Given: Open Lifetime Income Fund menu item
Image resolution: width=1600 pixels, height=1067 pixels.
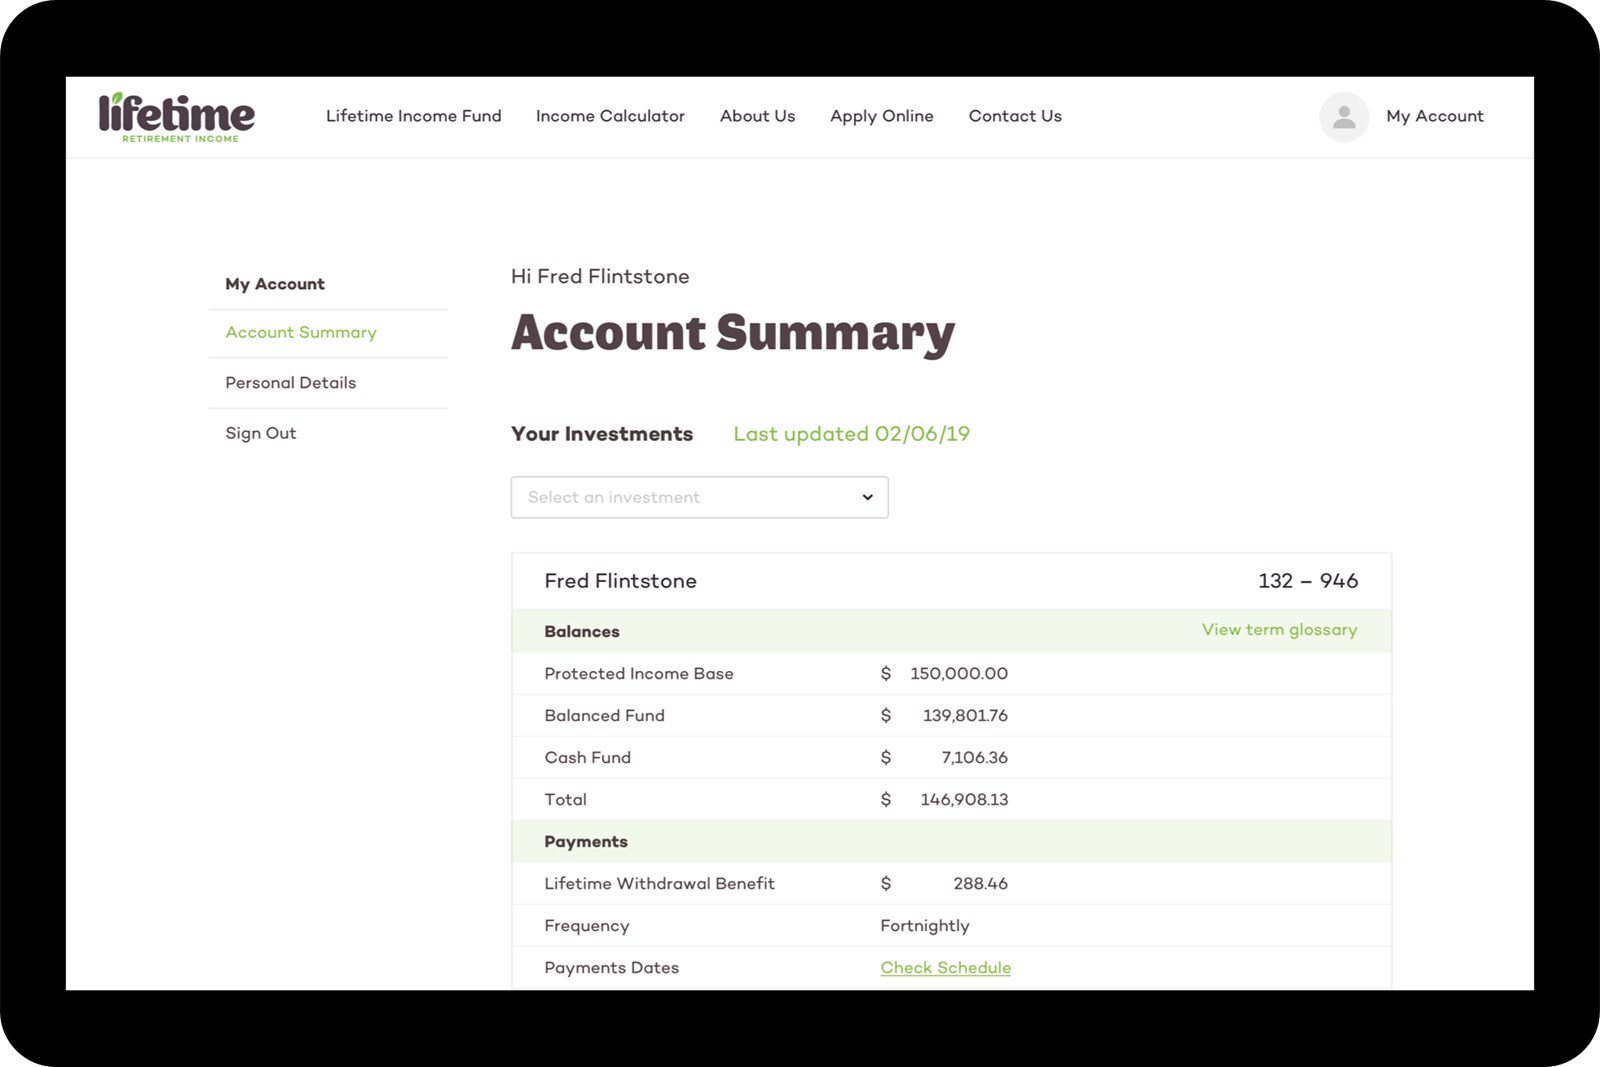Looking at the screenshot, I should pyautogui.click(x=413, y=116).
